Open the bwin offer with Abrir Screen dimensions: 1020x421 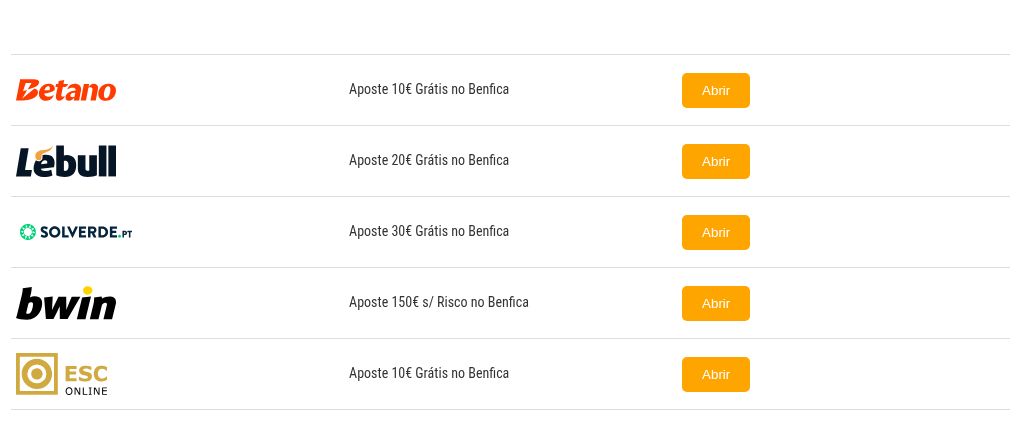click(715, 303)
